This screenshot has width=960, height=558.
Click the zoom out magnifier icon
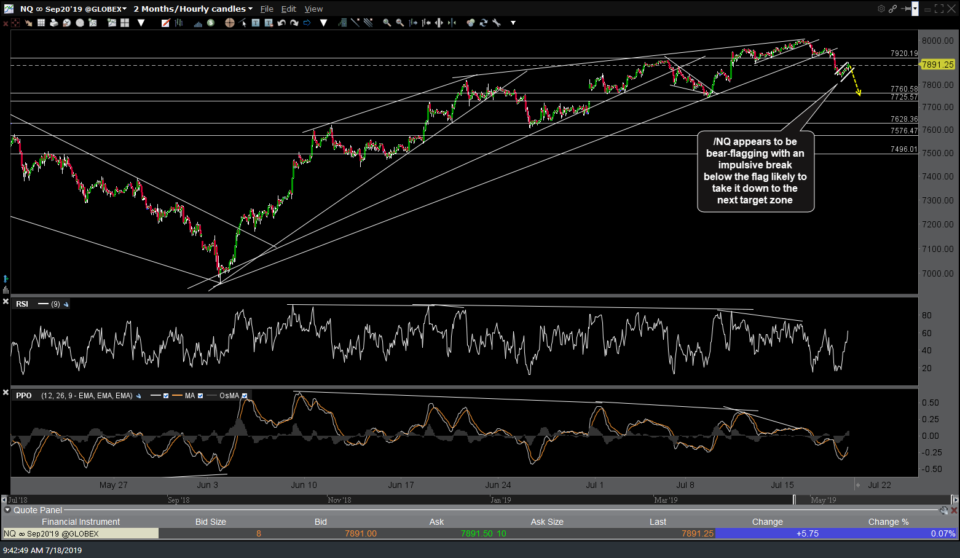400,23
